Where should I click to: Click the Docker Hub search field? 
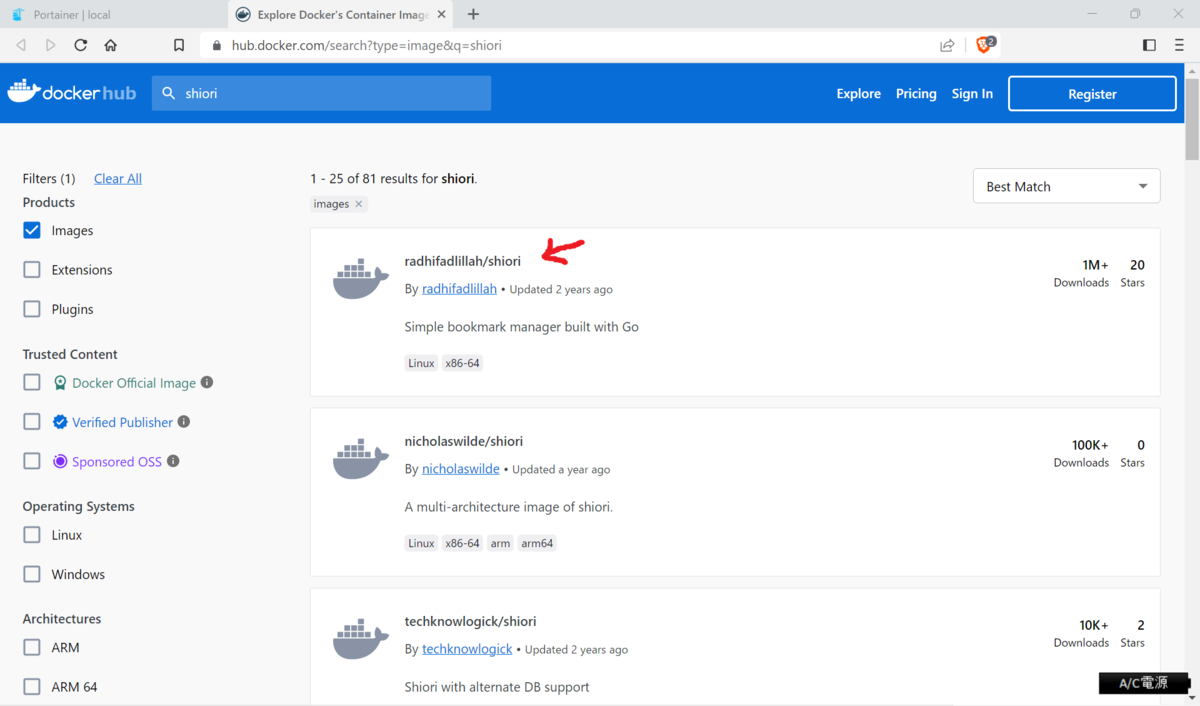pyautogui.click(x=322, y=93)
